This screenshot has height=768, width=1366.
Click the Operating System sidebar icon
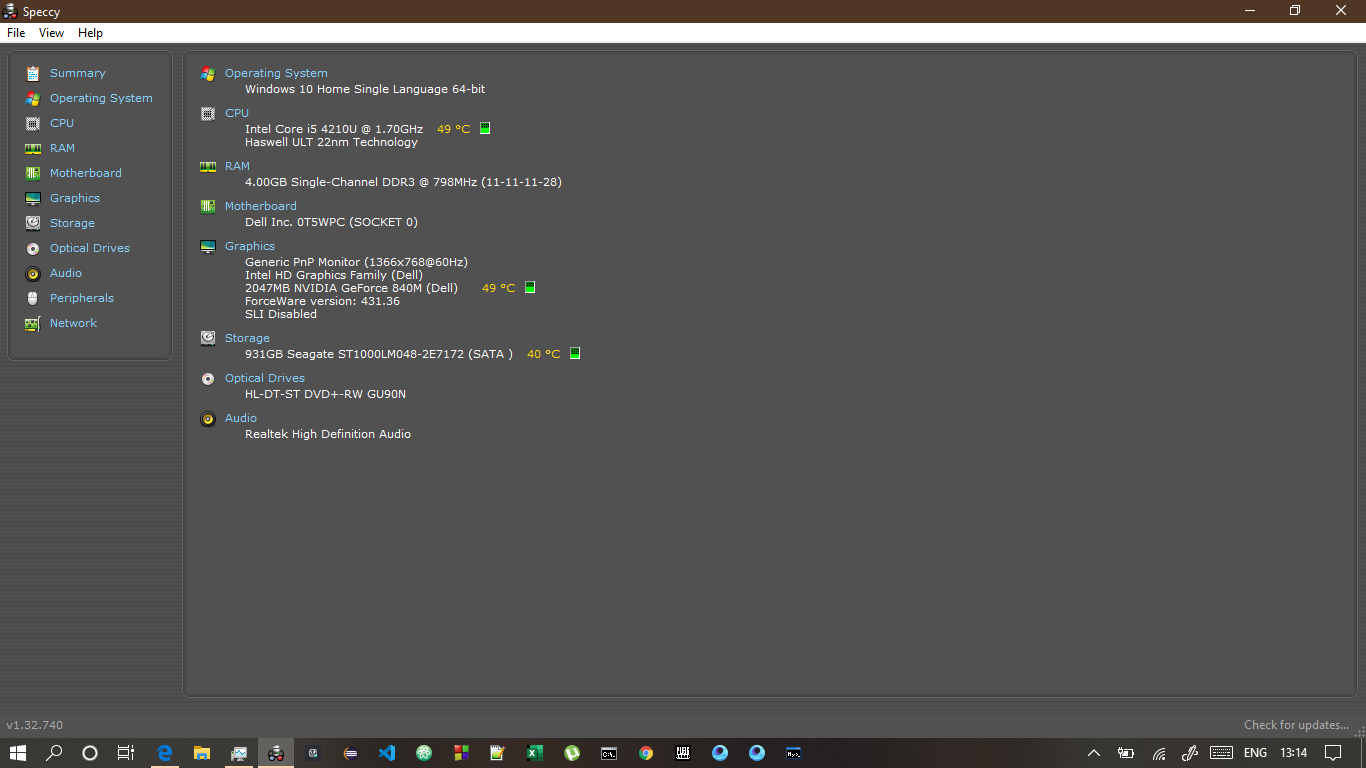tap(33, 98)
